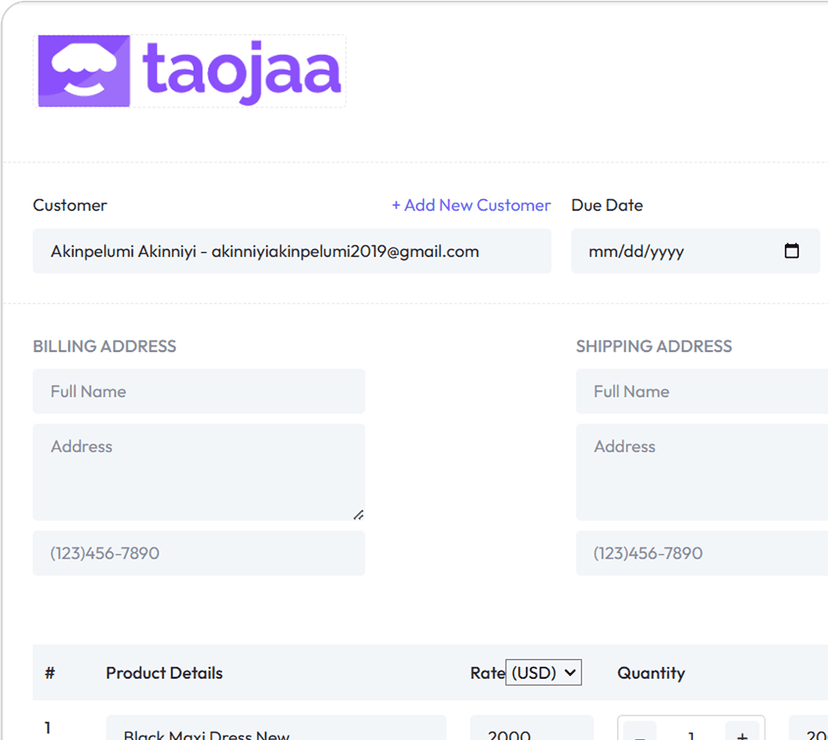Open the Rate currency USD dropdown
The image size is (828, 740).
[543, 673]
